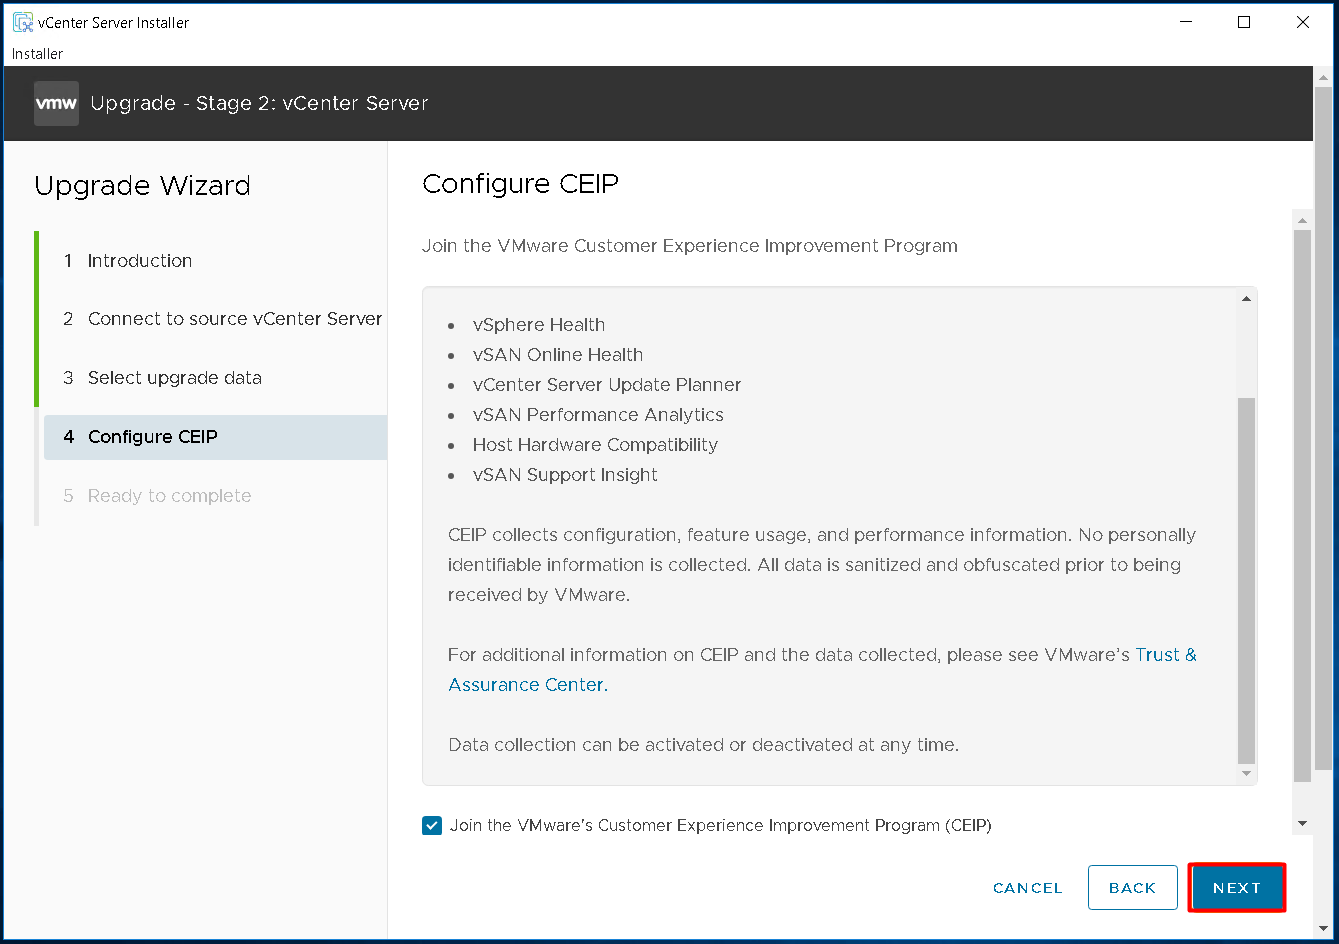Click the 'Upgrade Wizard' heading
1339x944 pixels.
[x=142, y=186]
